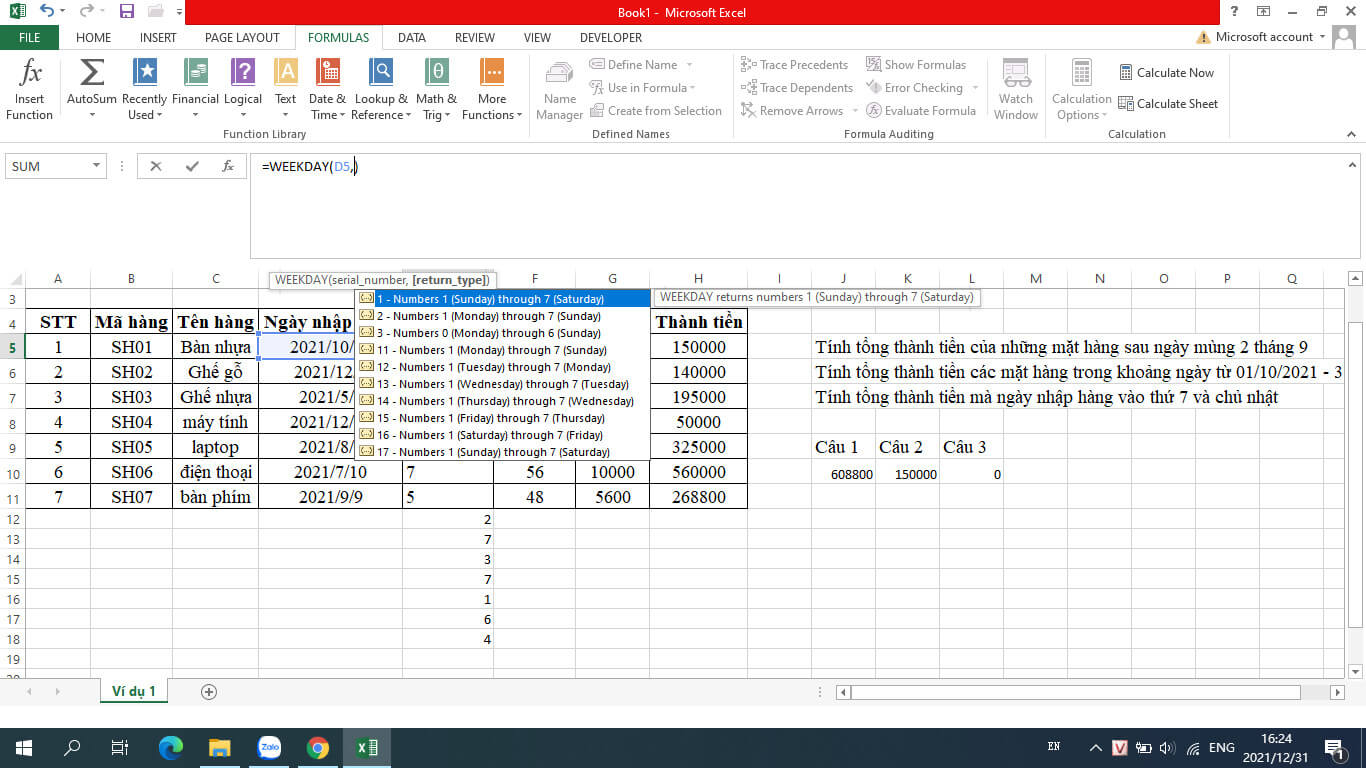Screen dimensions: 1366x768
Task: Switch to the DATA tab
Action: coord(411,38)
